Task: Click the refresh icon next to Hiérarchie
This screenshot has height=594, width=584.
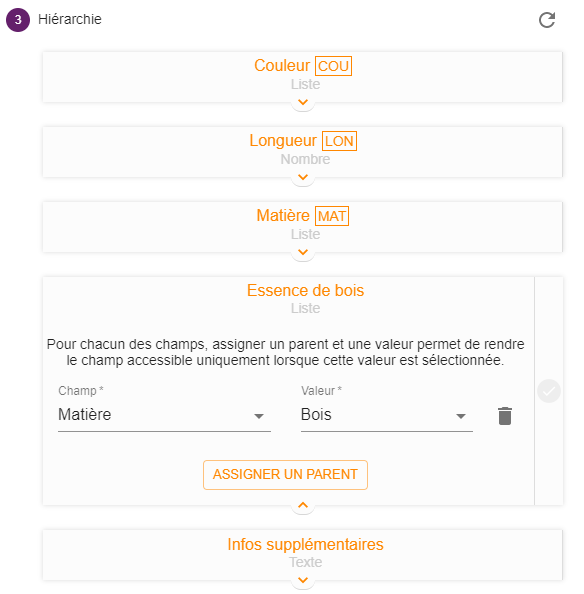Action: [547, 20]
